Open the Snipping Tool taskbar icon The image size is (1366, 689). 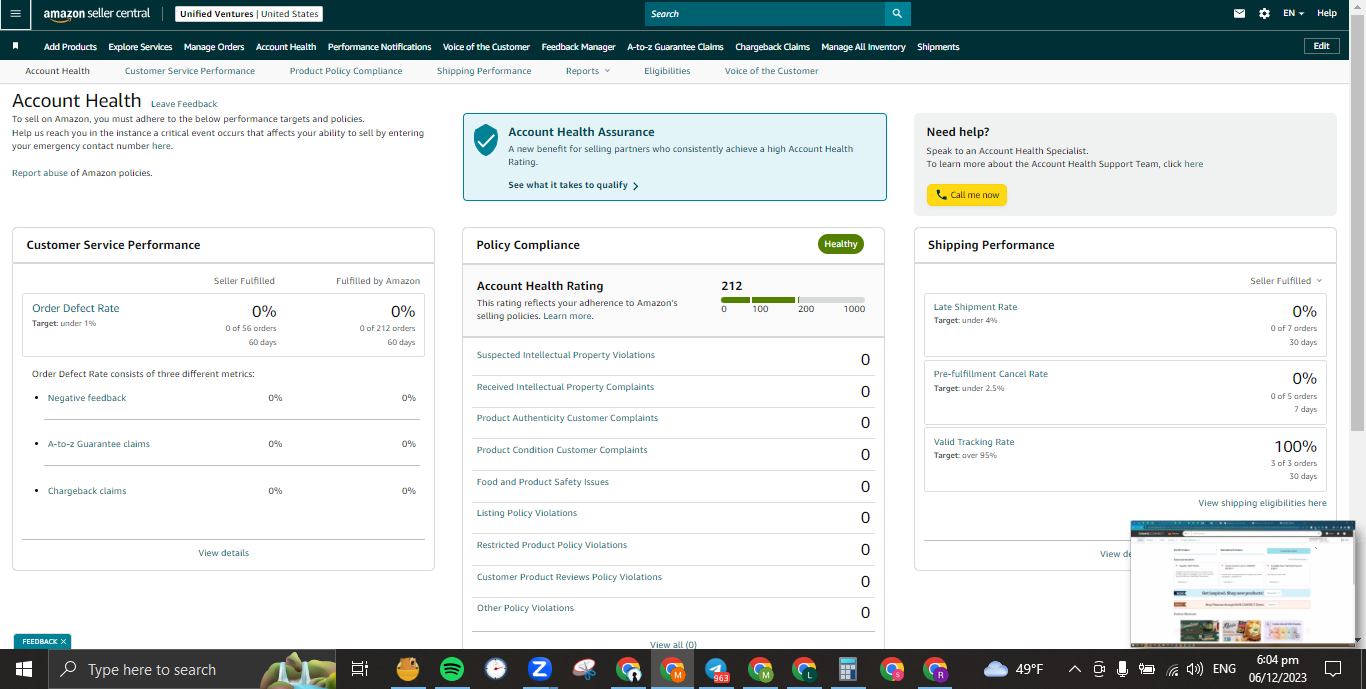click(584, 669)
